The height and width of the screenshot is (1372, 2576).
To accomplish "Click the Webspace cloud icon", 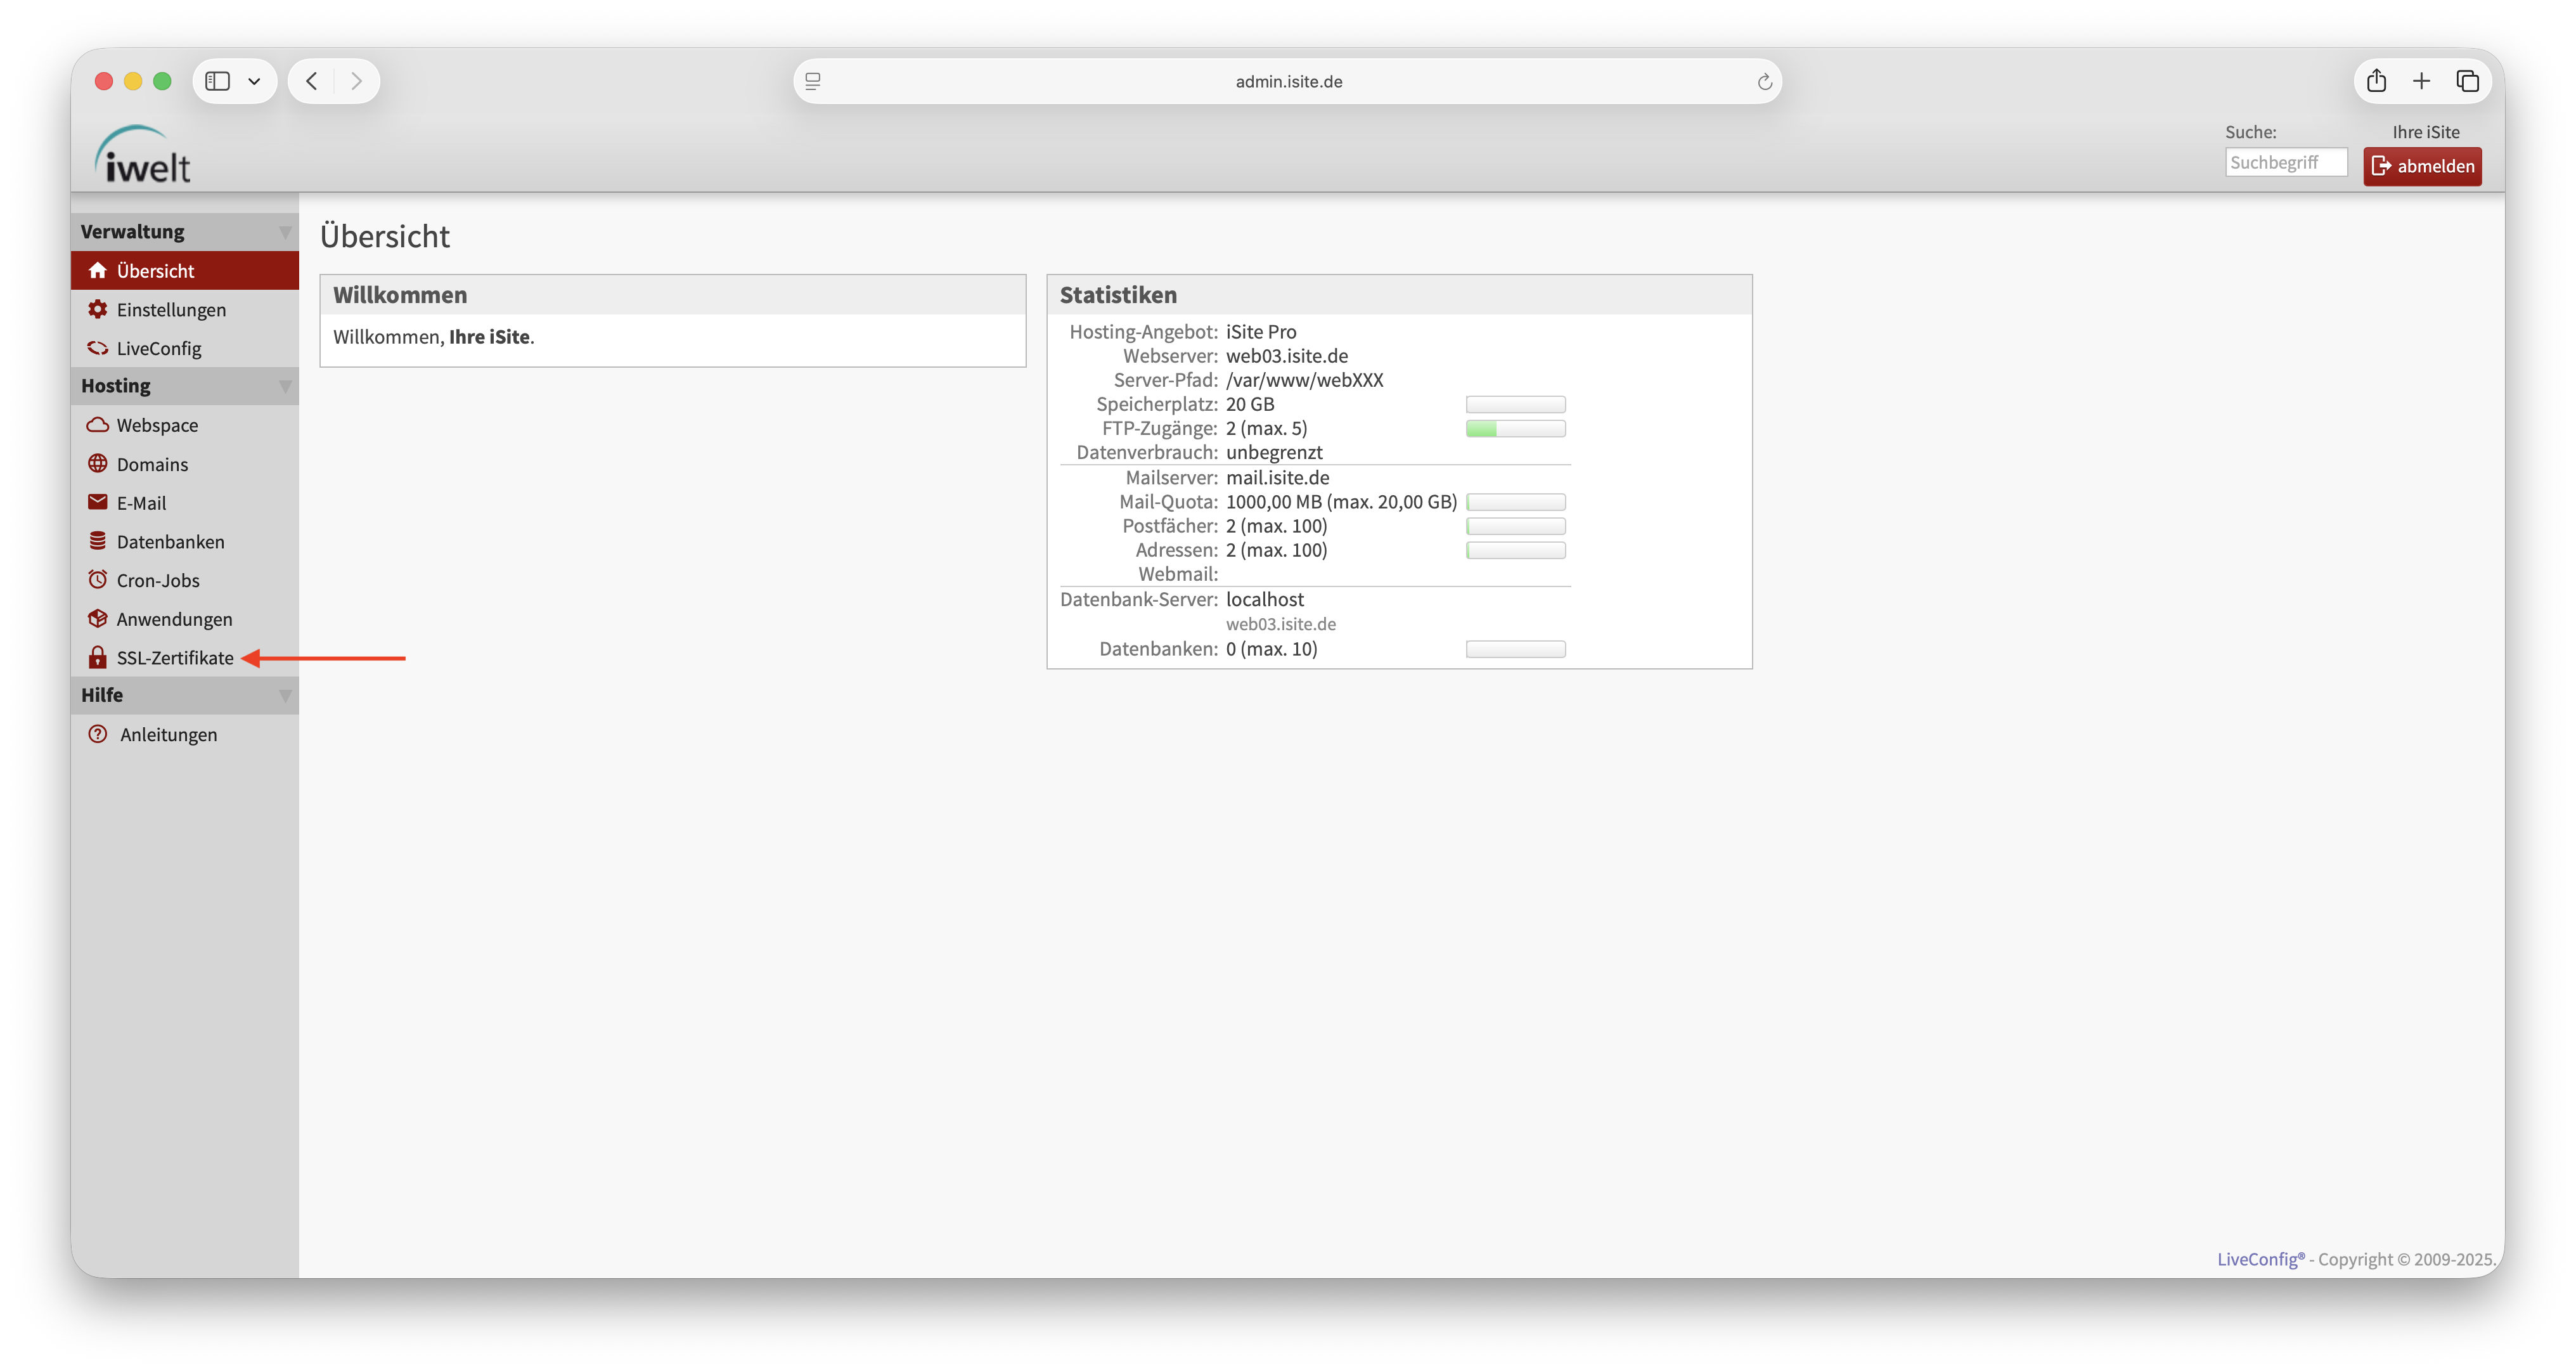I will 97,425.
